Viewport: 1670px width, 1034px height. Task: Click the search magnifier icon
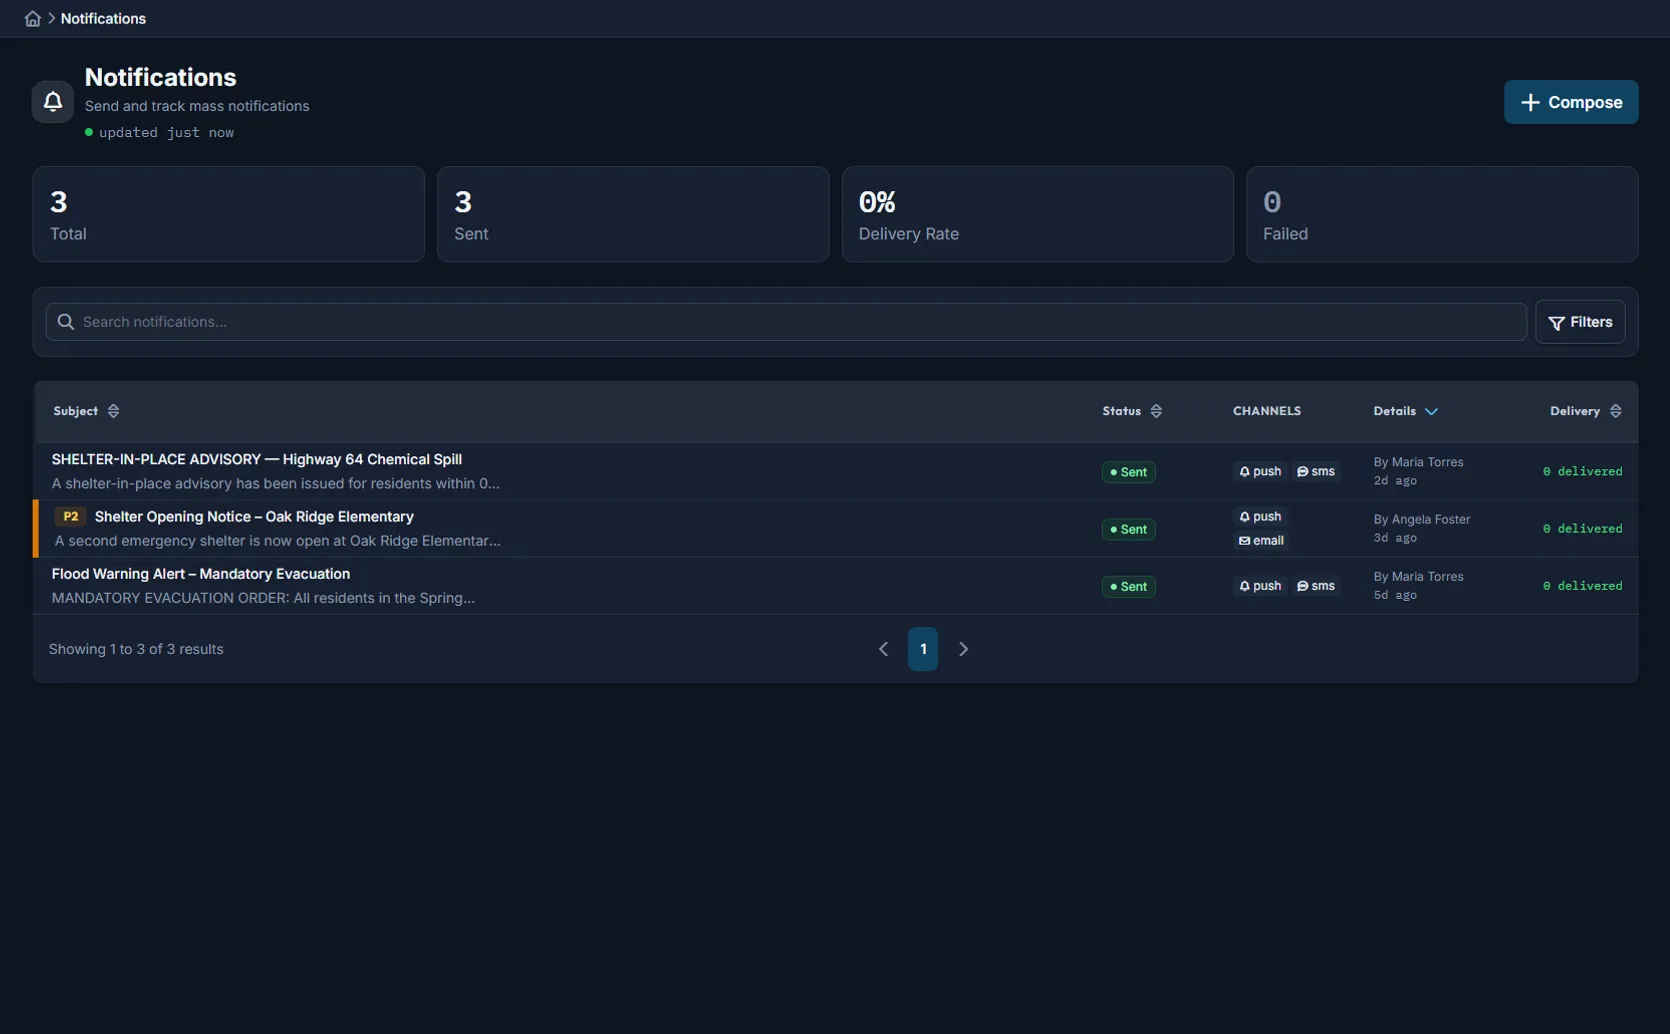point(66,322)
